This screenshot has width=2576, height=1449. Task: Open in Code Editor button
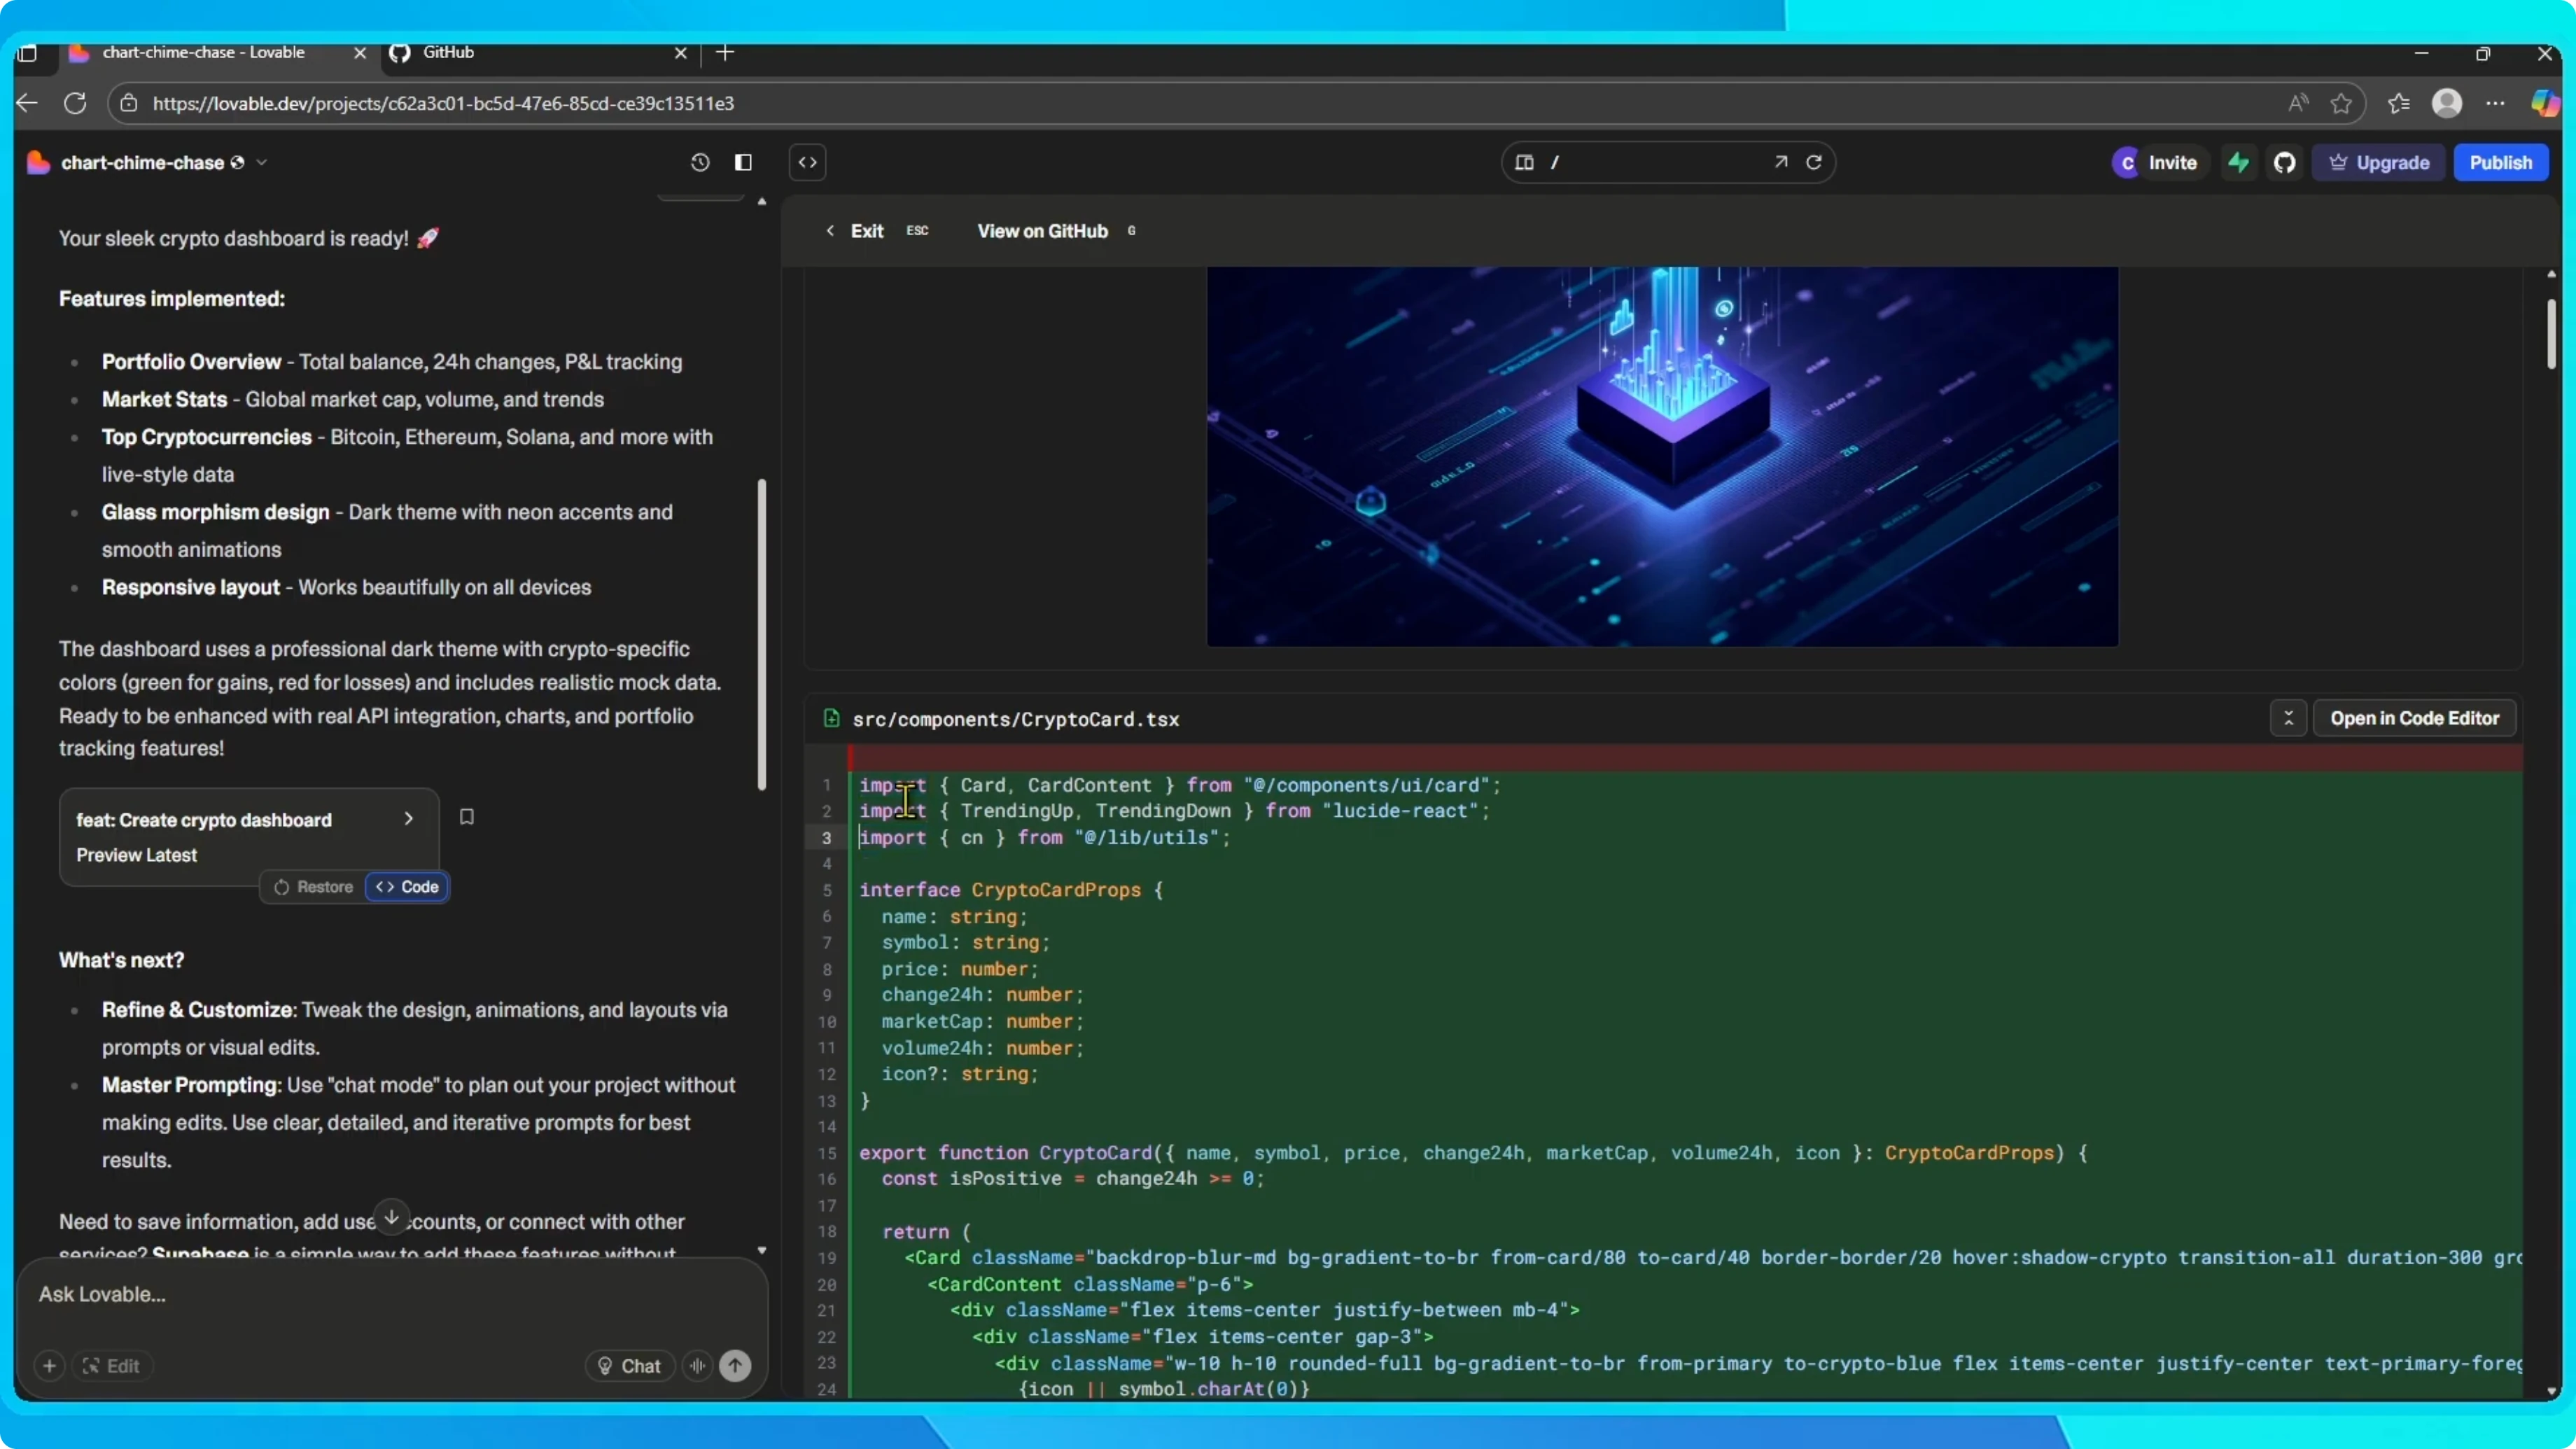coord(2414,718)
